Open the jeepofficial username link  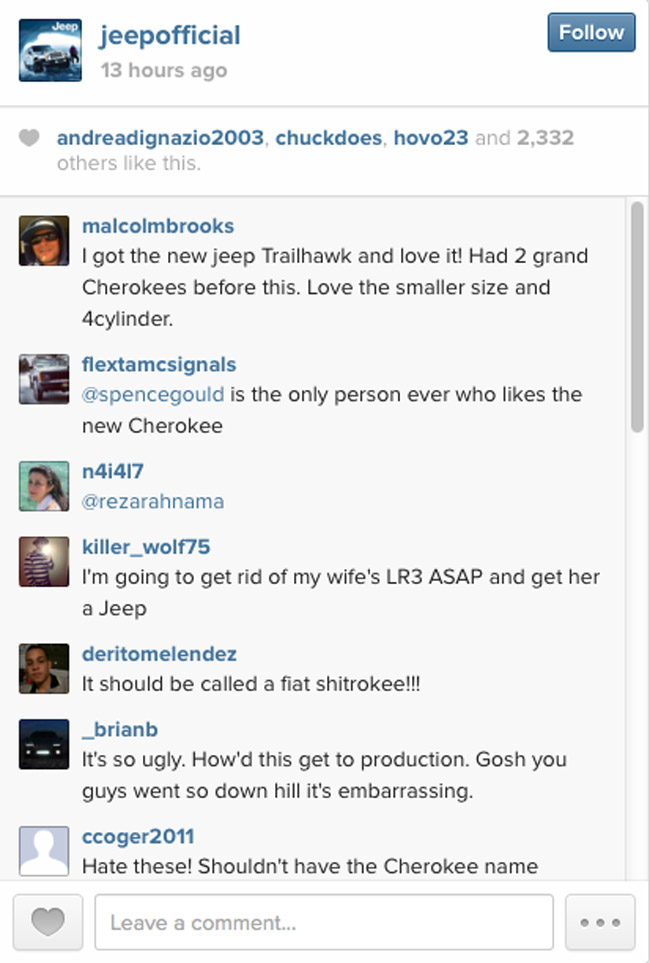170,36
